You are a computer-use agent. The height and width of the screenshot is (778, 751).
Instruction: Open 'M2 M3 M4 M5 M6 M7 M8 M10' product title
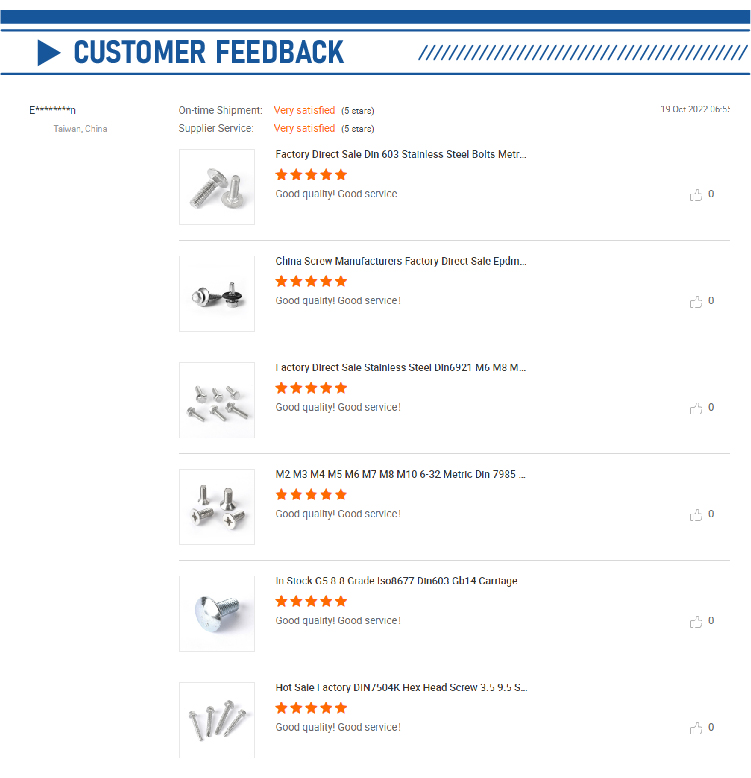pos(400,474)
